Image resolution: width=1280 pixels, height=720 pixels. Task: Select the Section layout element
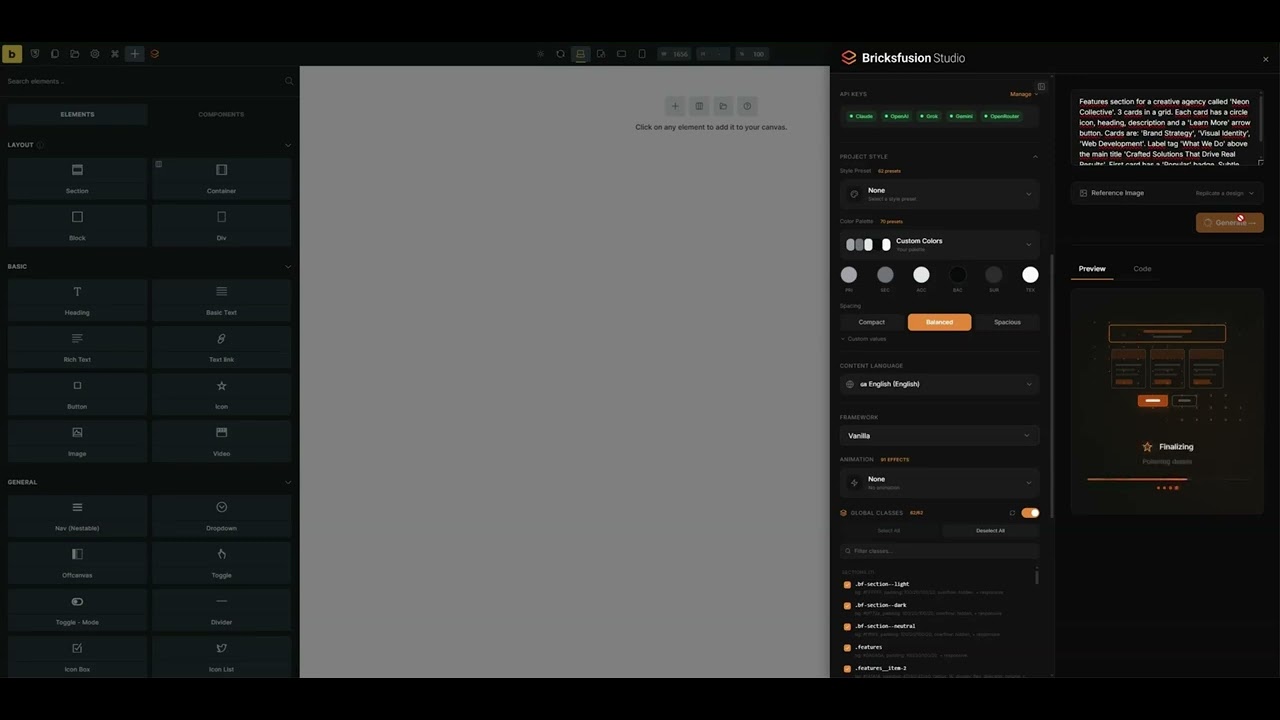tap(77, 178)
